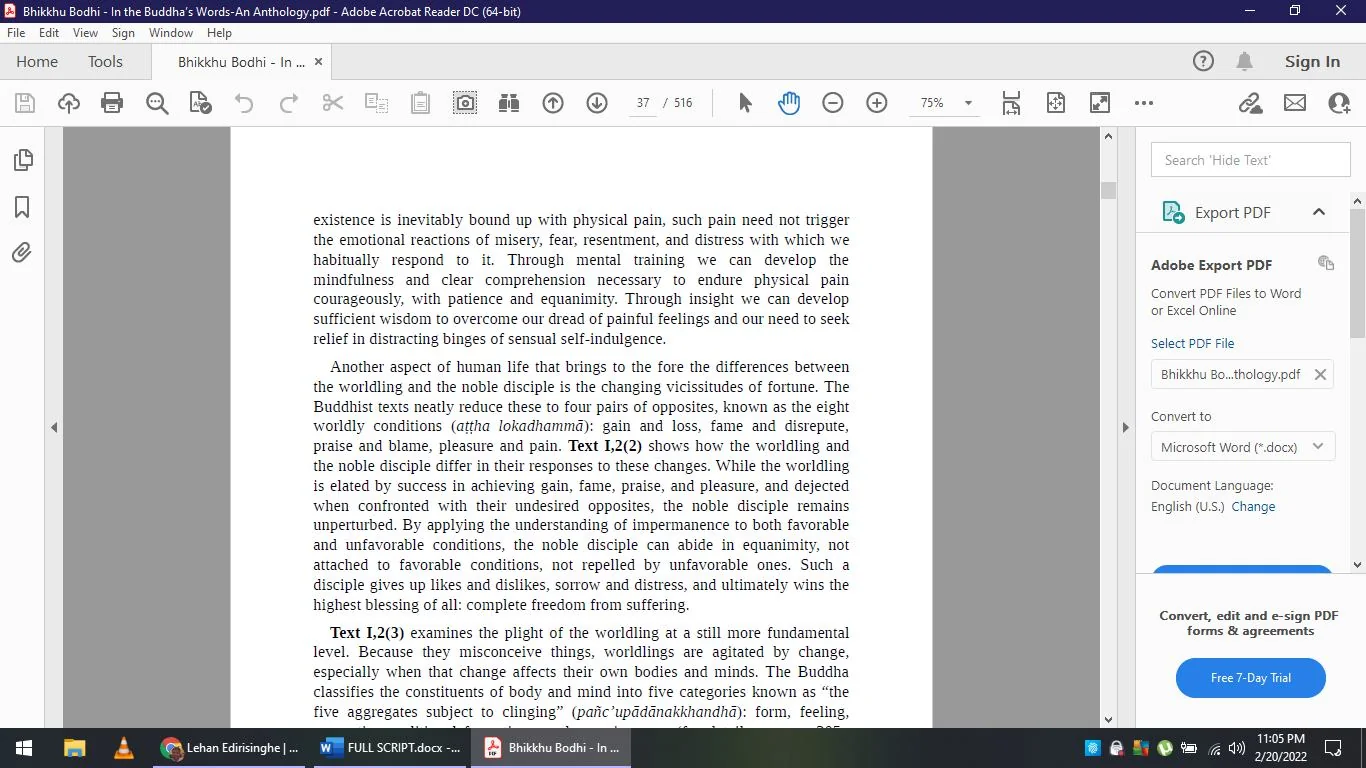Collapse the left navigation pane arrow
Viewport: 1366px width, 768px height.
(x=54, y=427)
